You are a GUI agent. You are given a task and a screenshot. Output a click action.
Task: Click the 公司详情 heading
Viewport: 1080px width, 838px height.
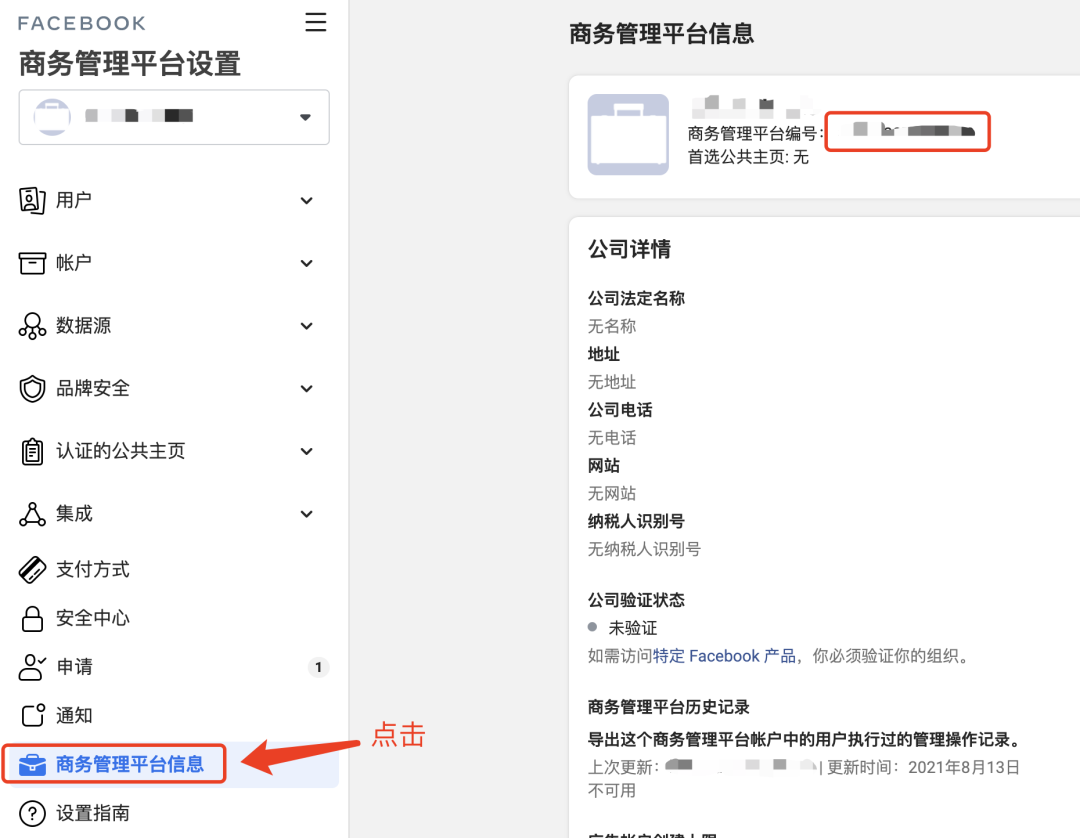(x=629, y=249)
